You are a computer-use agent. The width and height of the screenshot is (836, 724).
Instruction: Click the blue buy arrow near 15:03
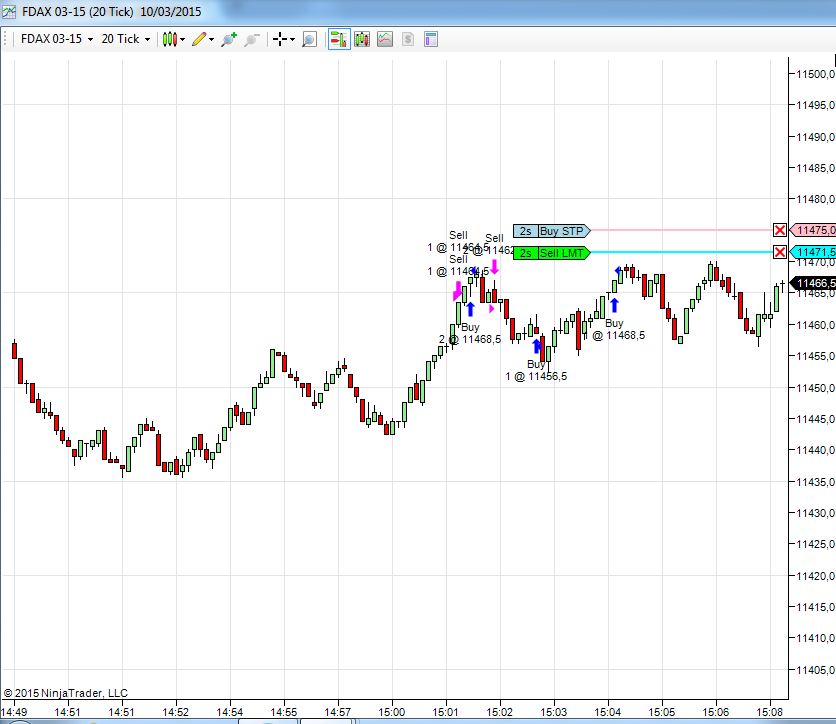click(x=537, y=346)
